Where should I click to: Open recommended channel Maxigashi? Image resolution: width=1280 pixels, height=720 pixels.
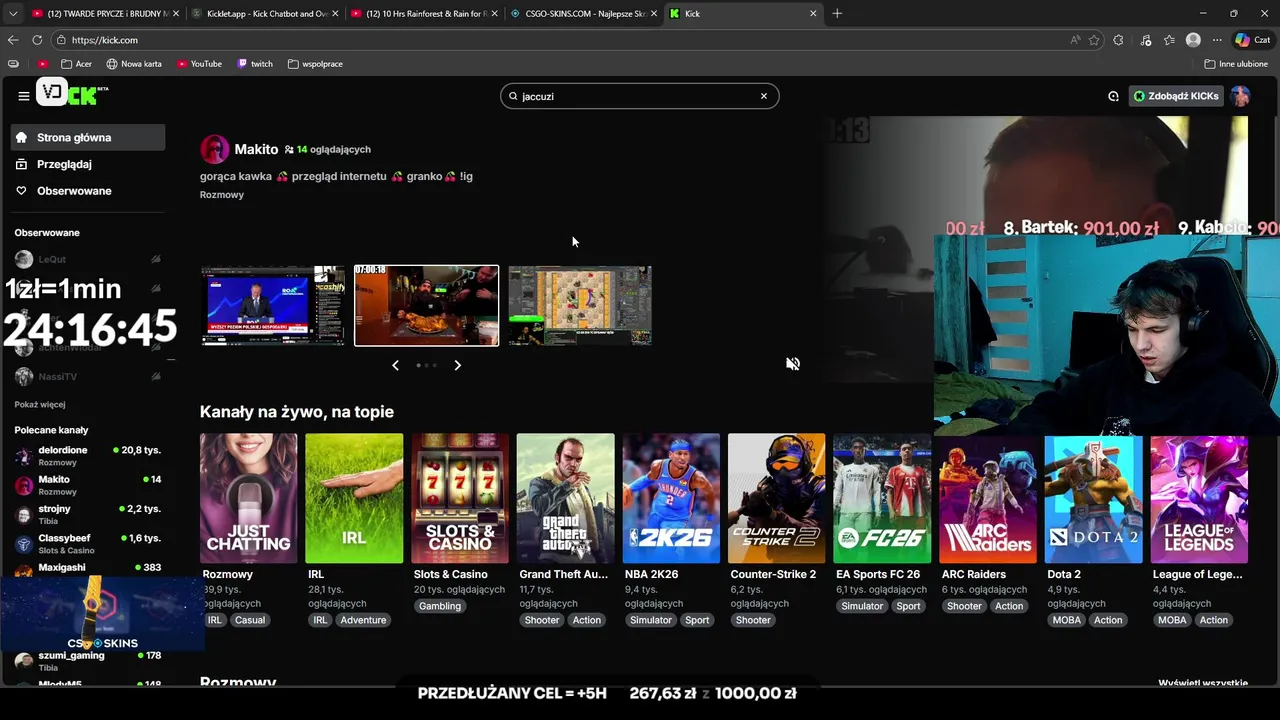[88, 568]
